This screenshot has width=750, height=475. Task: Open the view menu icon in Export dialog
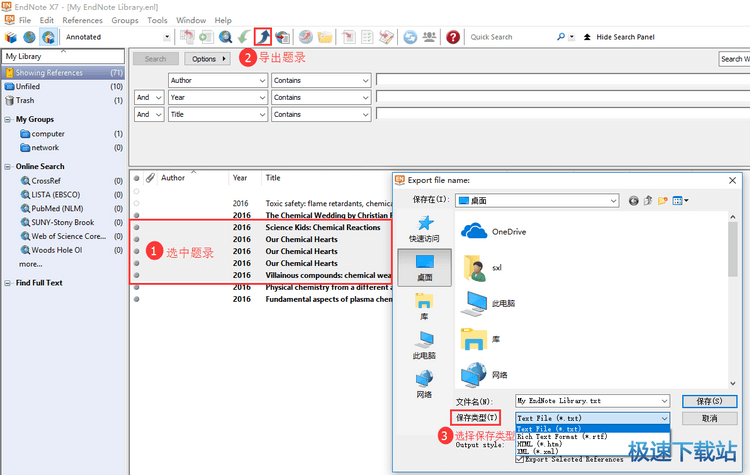(680, 201)
